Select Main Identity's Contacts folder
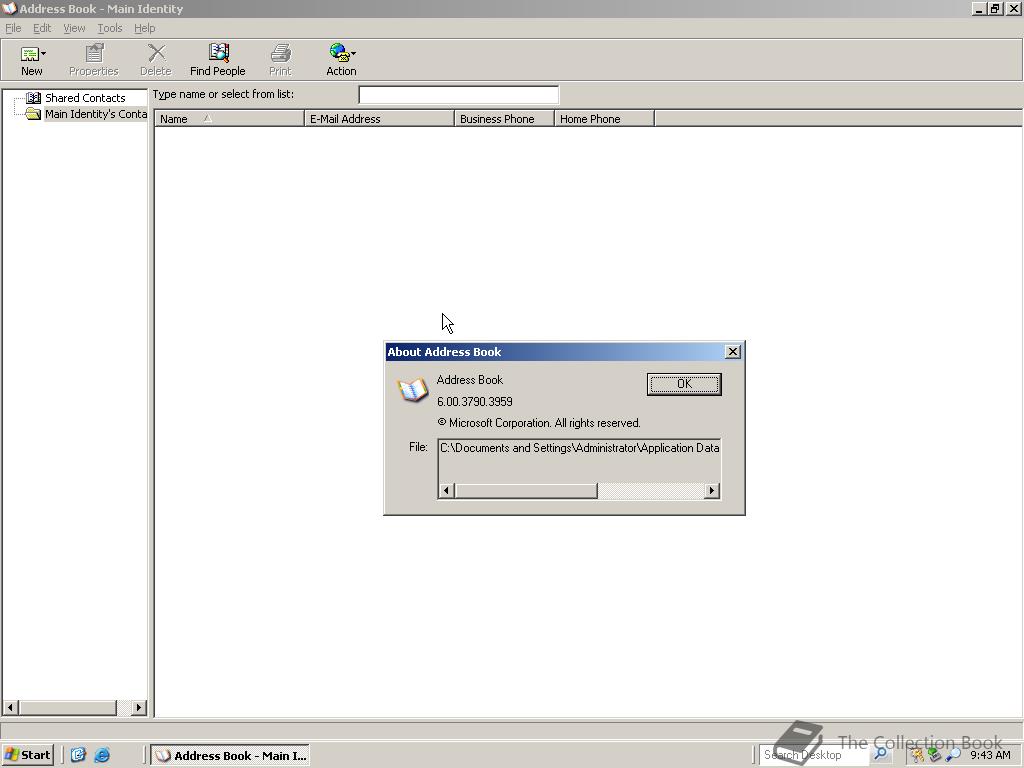Screen dimensions: 1024x768 tap(95, 114)
